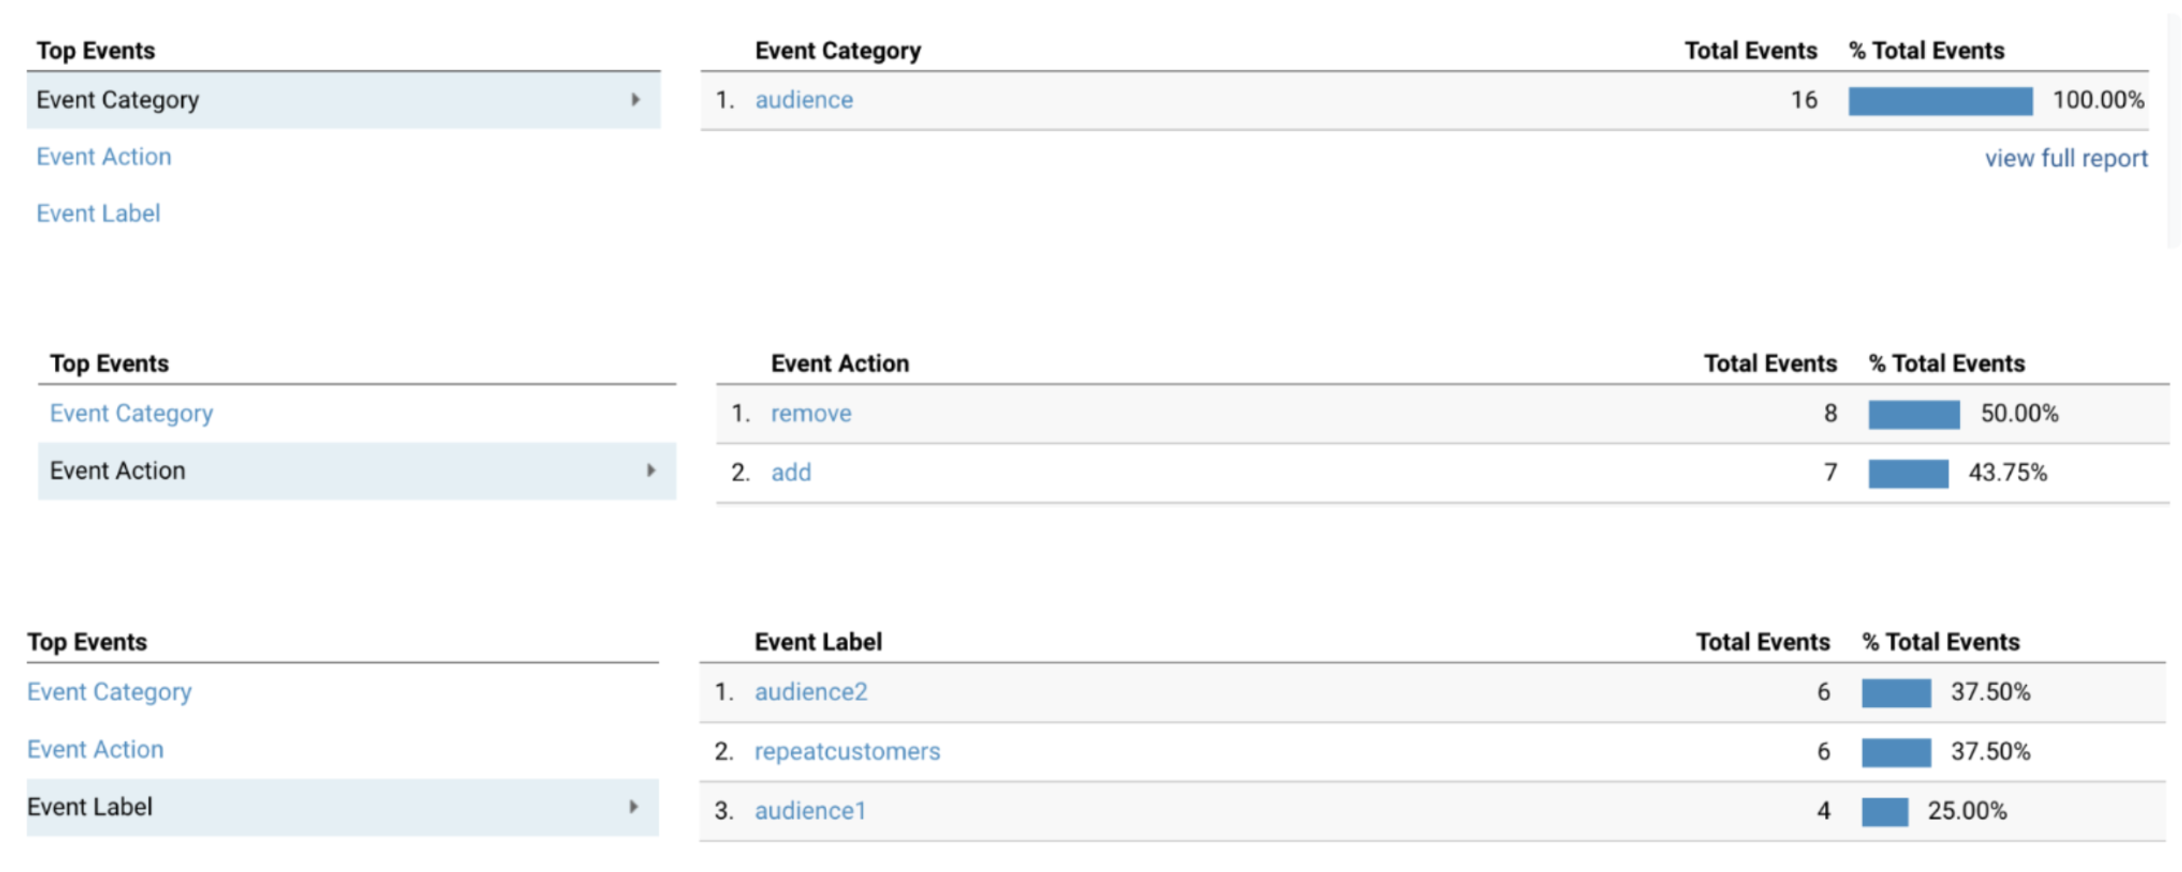Switch to Event Label in top panel
Image resolution: width=2182 pixels, height=872 pixels.
98,213
